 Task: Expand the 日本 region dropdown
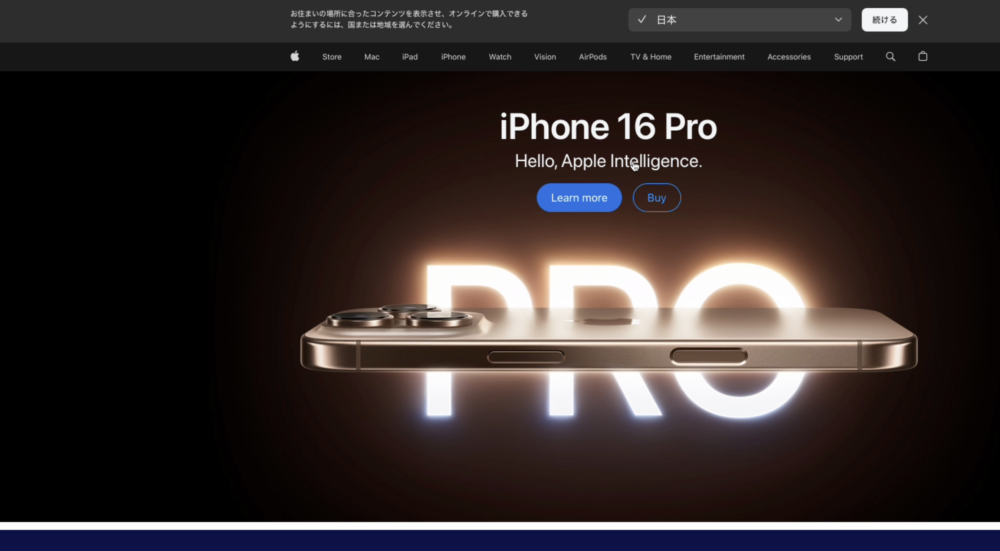(739, 20)
